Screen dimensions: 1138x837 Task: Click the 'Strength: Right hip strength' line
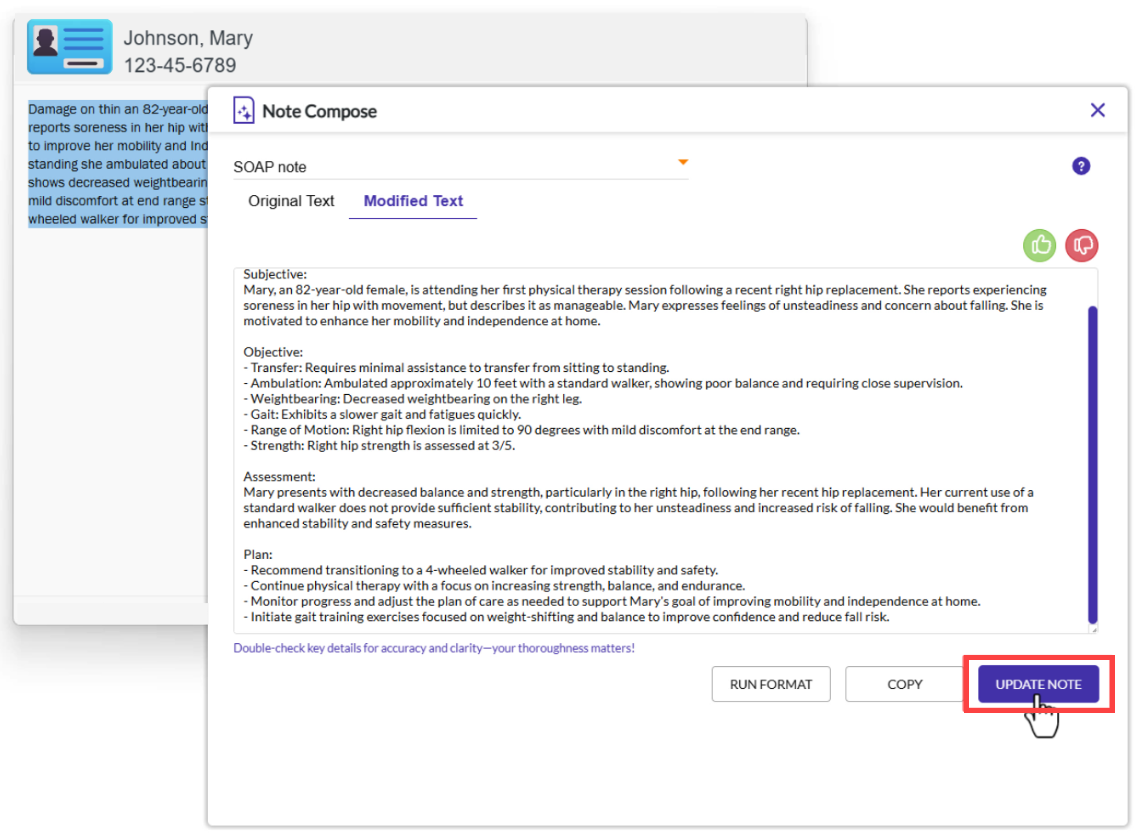click(379, 446)
